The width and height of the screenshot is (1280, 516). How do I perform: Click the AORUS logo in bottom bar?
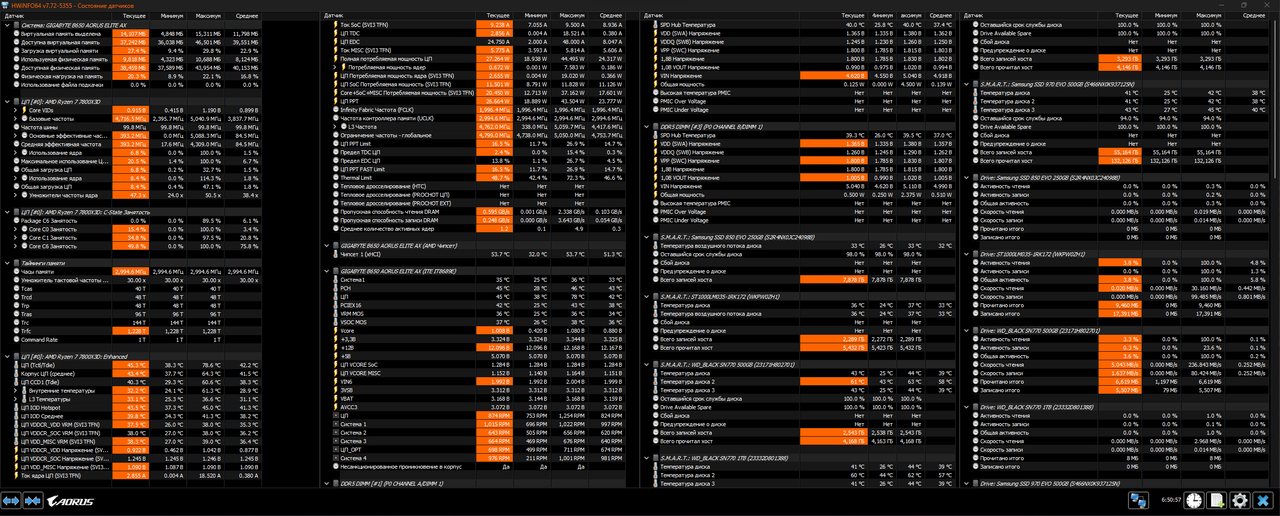pos(70,501)
